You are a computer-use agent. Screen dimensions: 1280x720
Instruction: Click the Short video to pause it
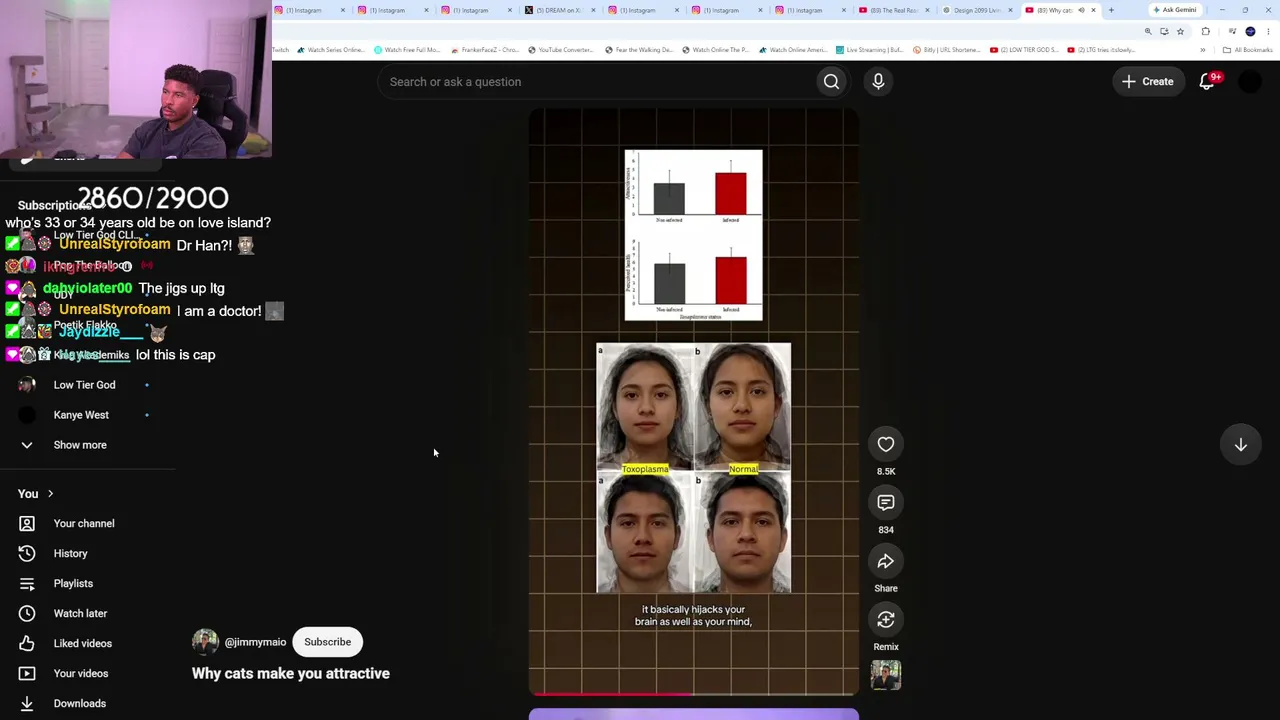[x=693, y=400]
